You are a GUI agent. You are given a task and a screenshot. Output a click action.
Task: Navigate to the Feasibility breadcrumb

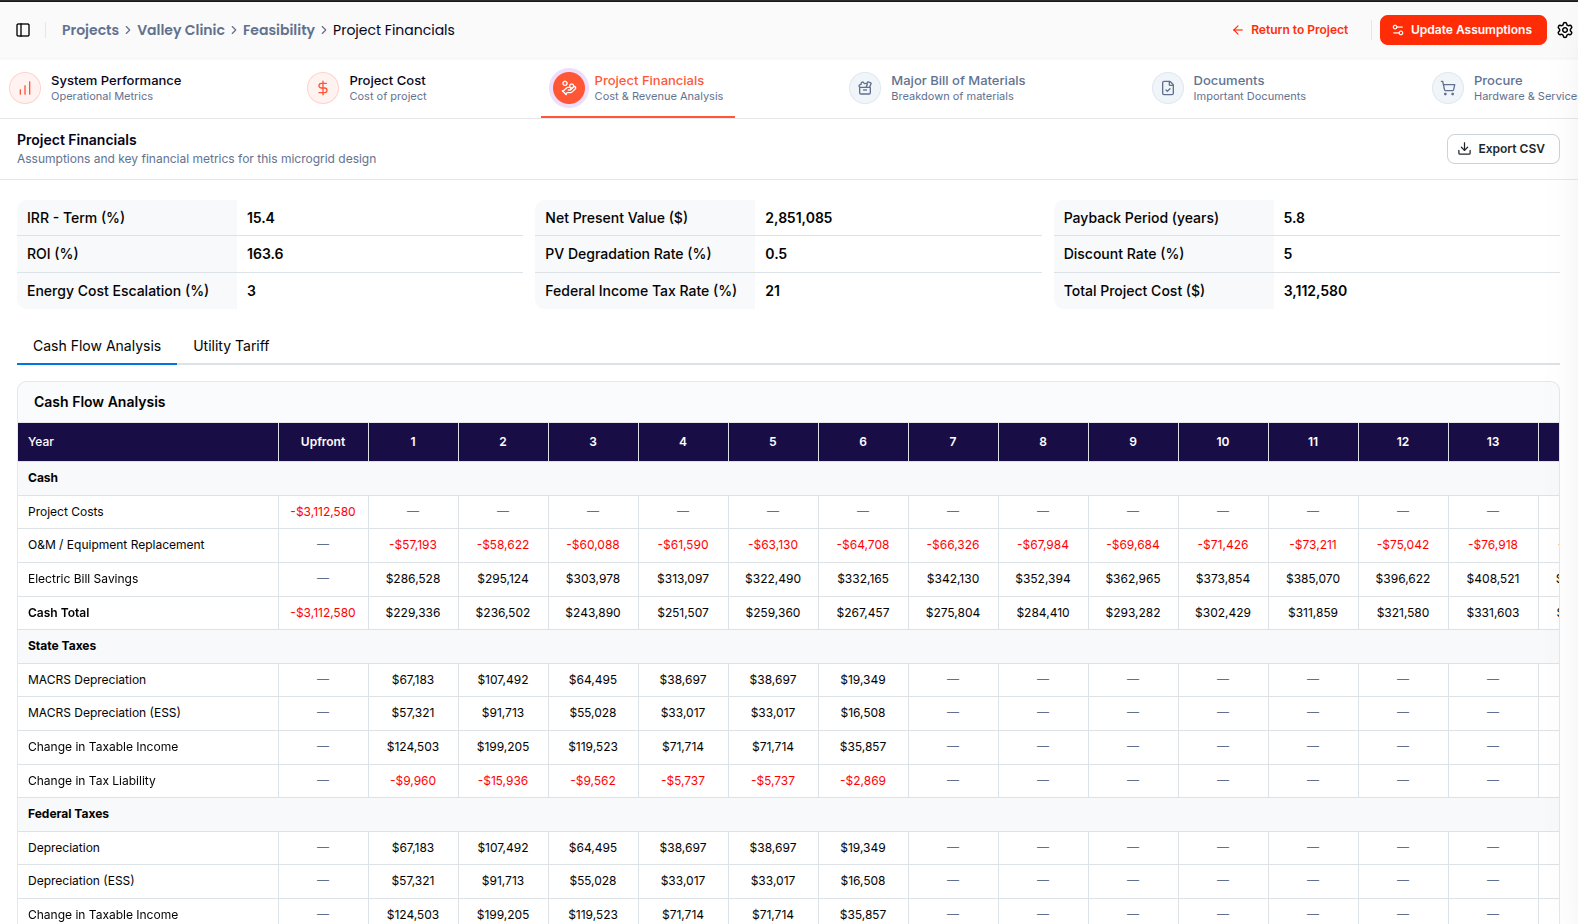click(279, 30)
